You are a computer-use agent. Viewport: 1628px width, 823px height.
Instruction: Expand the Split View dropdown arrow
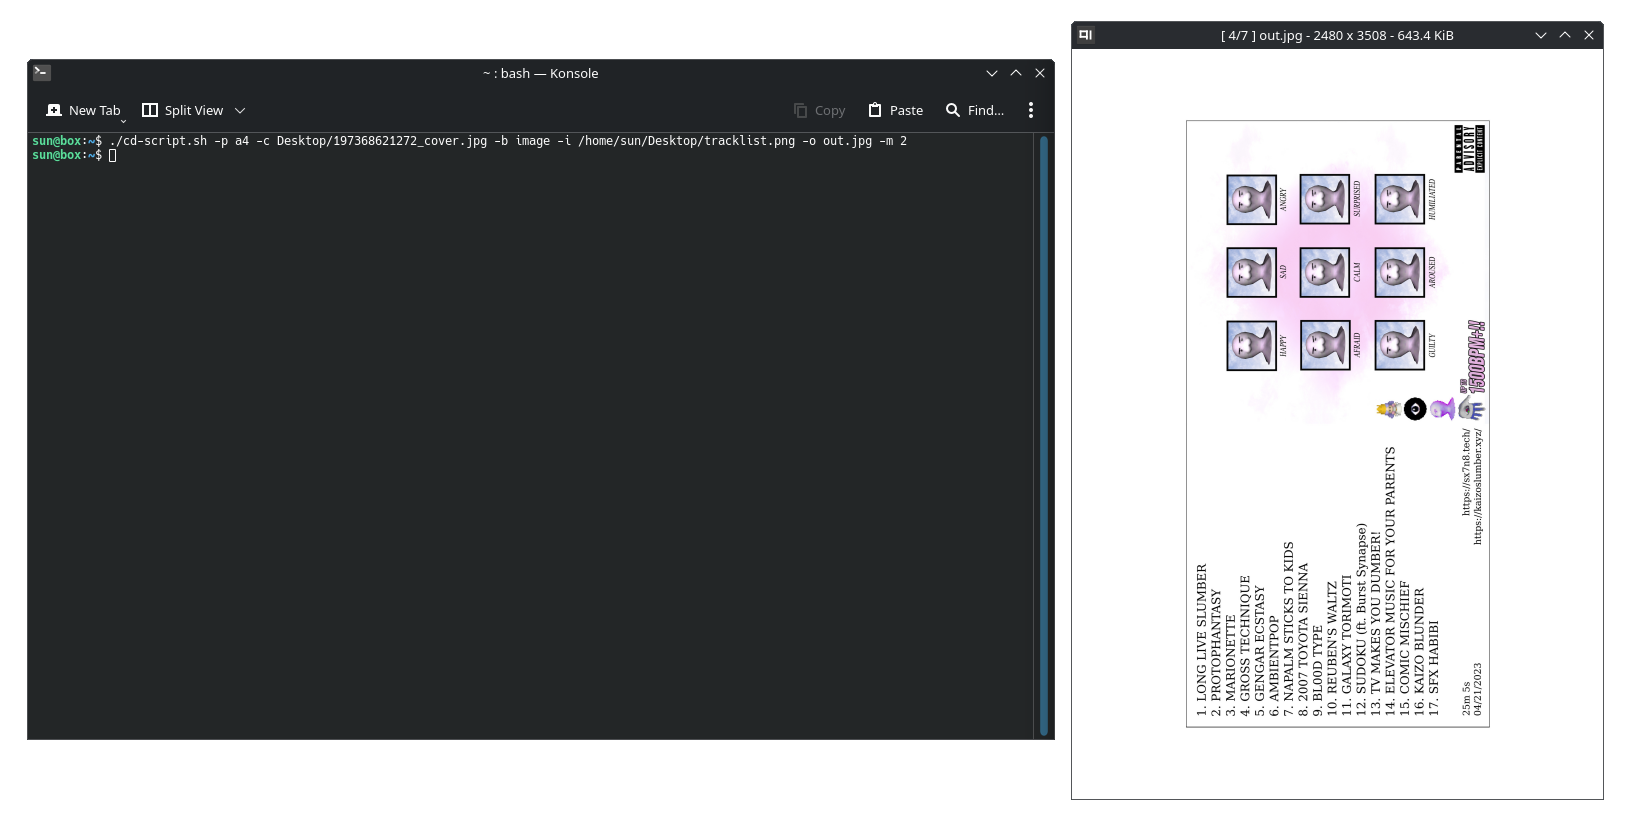pos(240,111)
